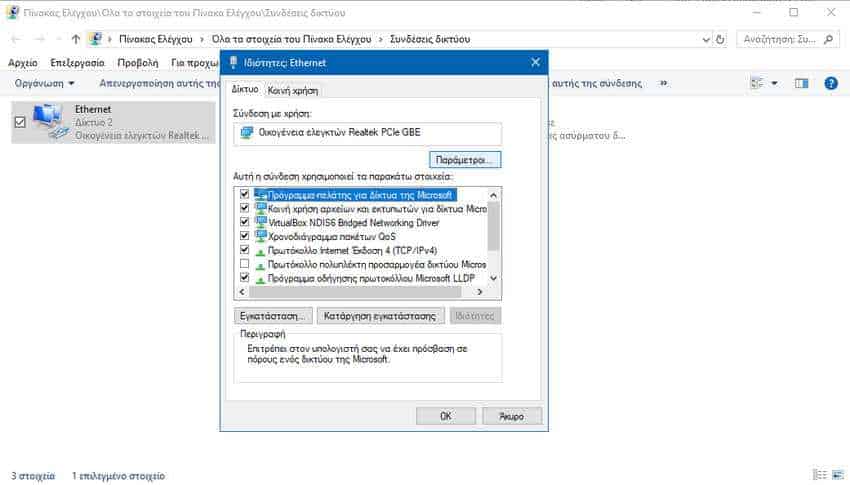Screen dimensions: 850x485
Task: Click the Back arrow in Network Connections window
Action: click(16, 39)
